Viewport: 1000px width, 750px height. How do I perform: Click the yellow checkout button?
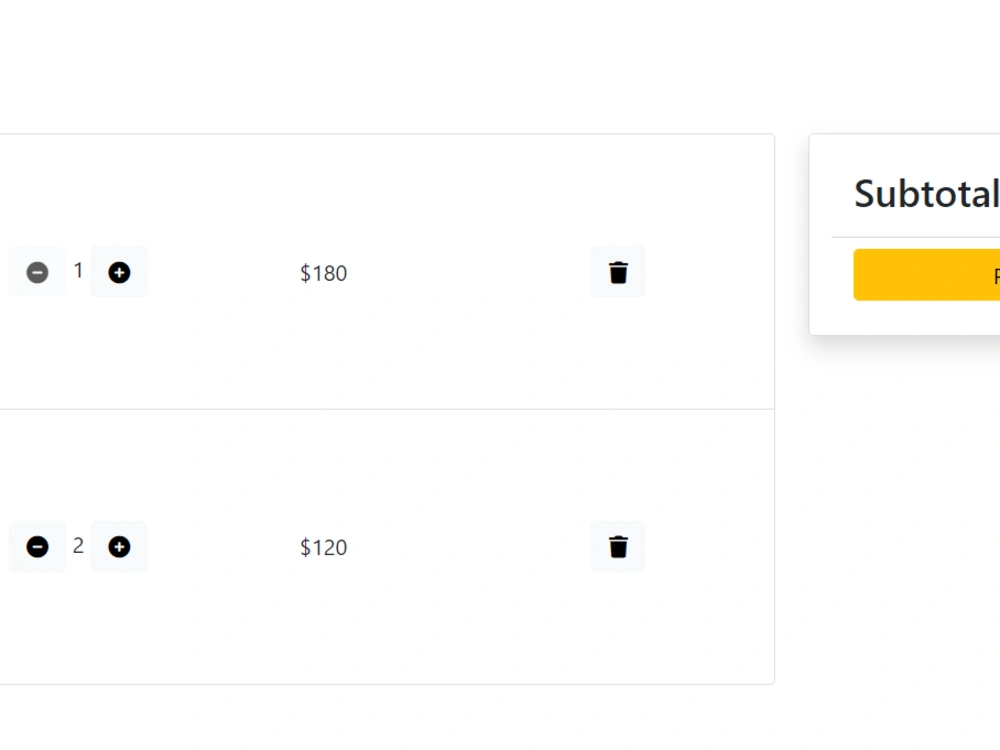coord(927,275)
